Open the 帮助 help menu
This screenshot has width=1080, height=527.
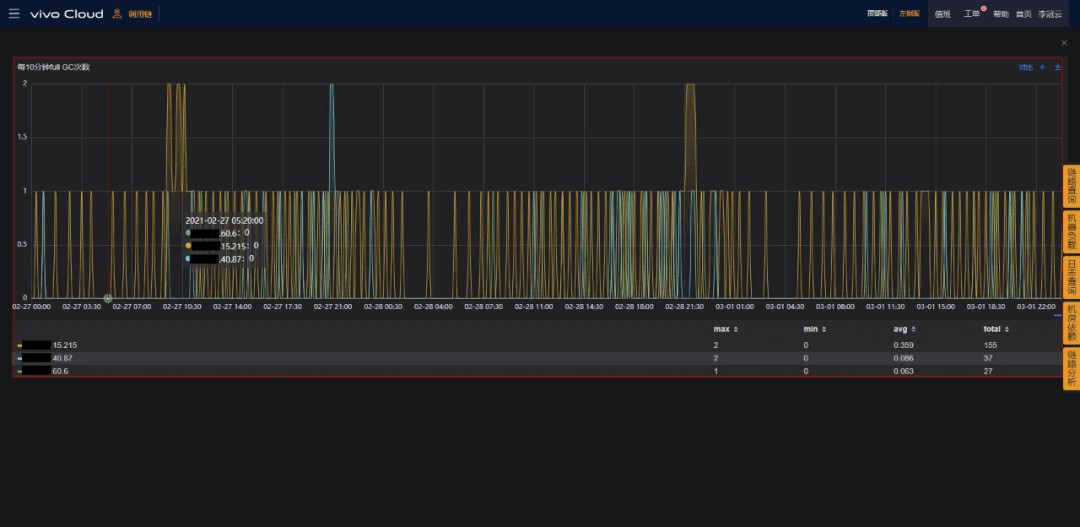tap(1001, 14)
